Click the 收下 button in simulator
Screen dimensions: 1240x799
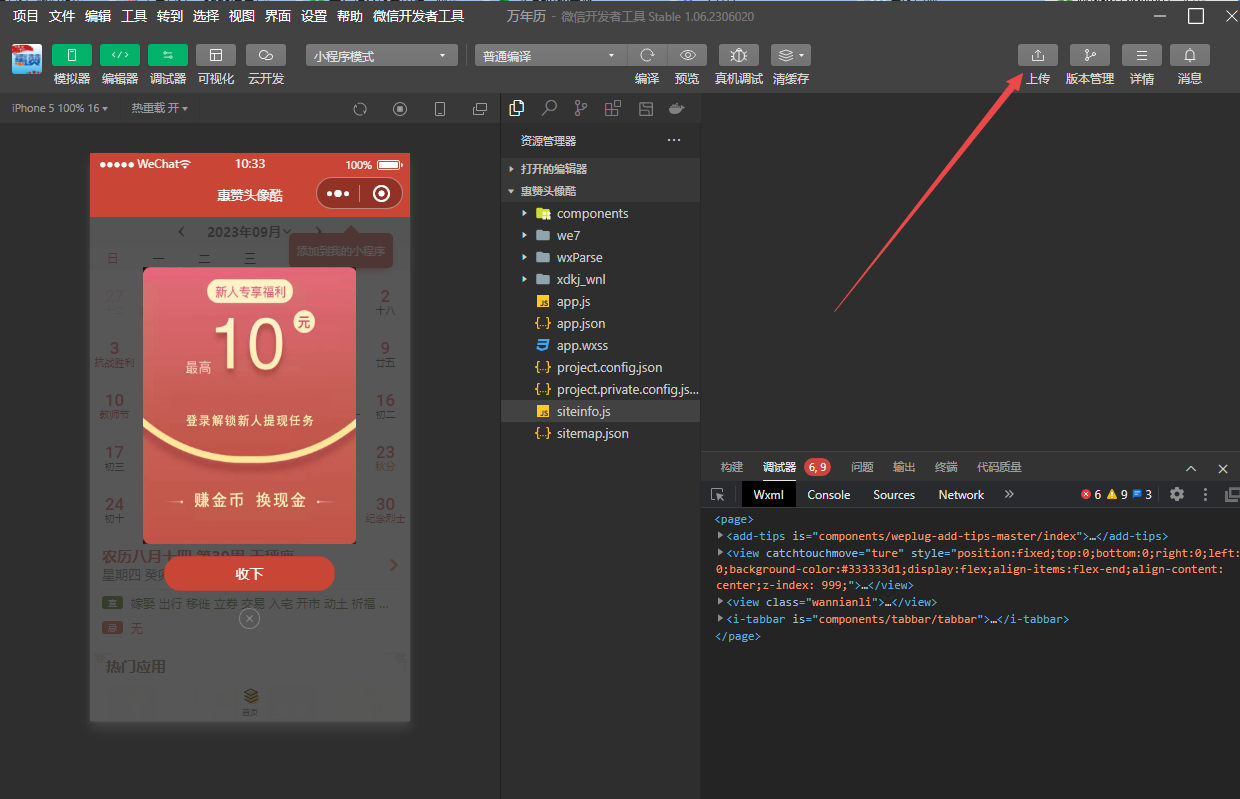point(249,574)
